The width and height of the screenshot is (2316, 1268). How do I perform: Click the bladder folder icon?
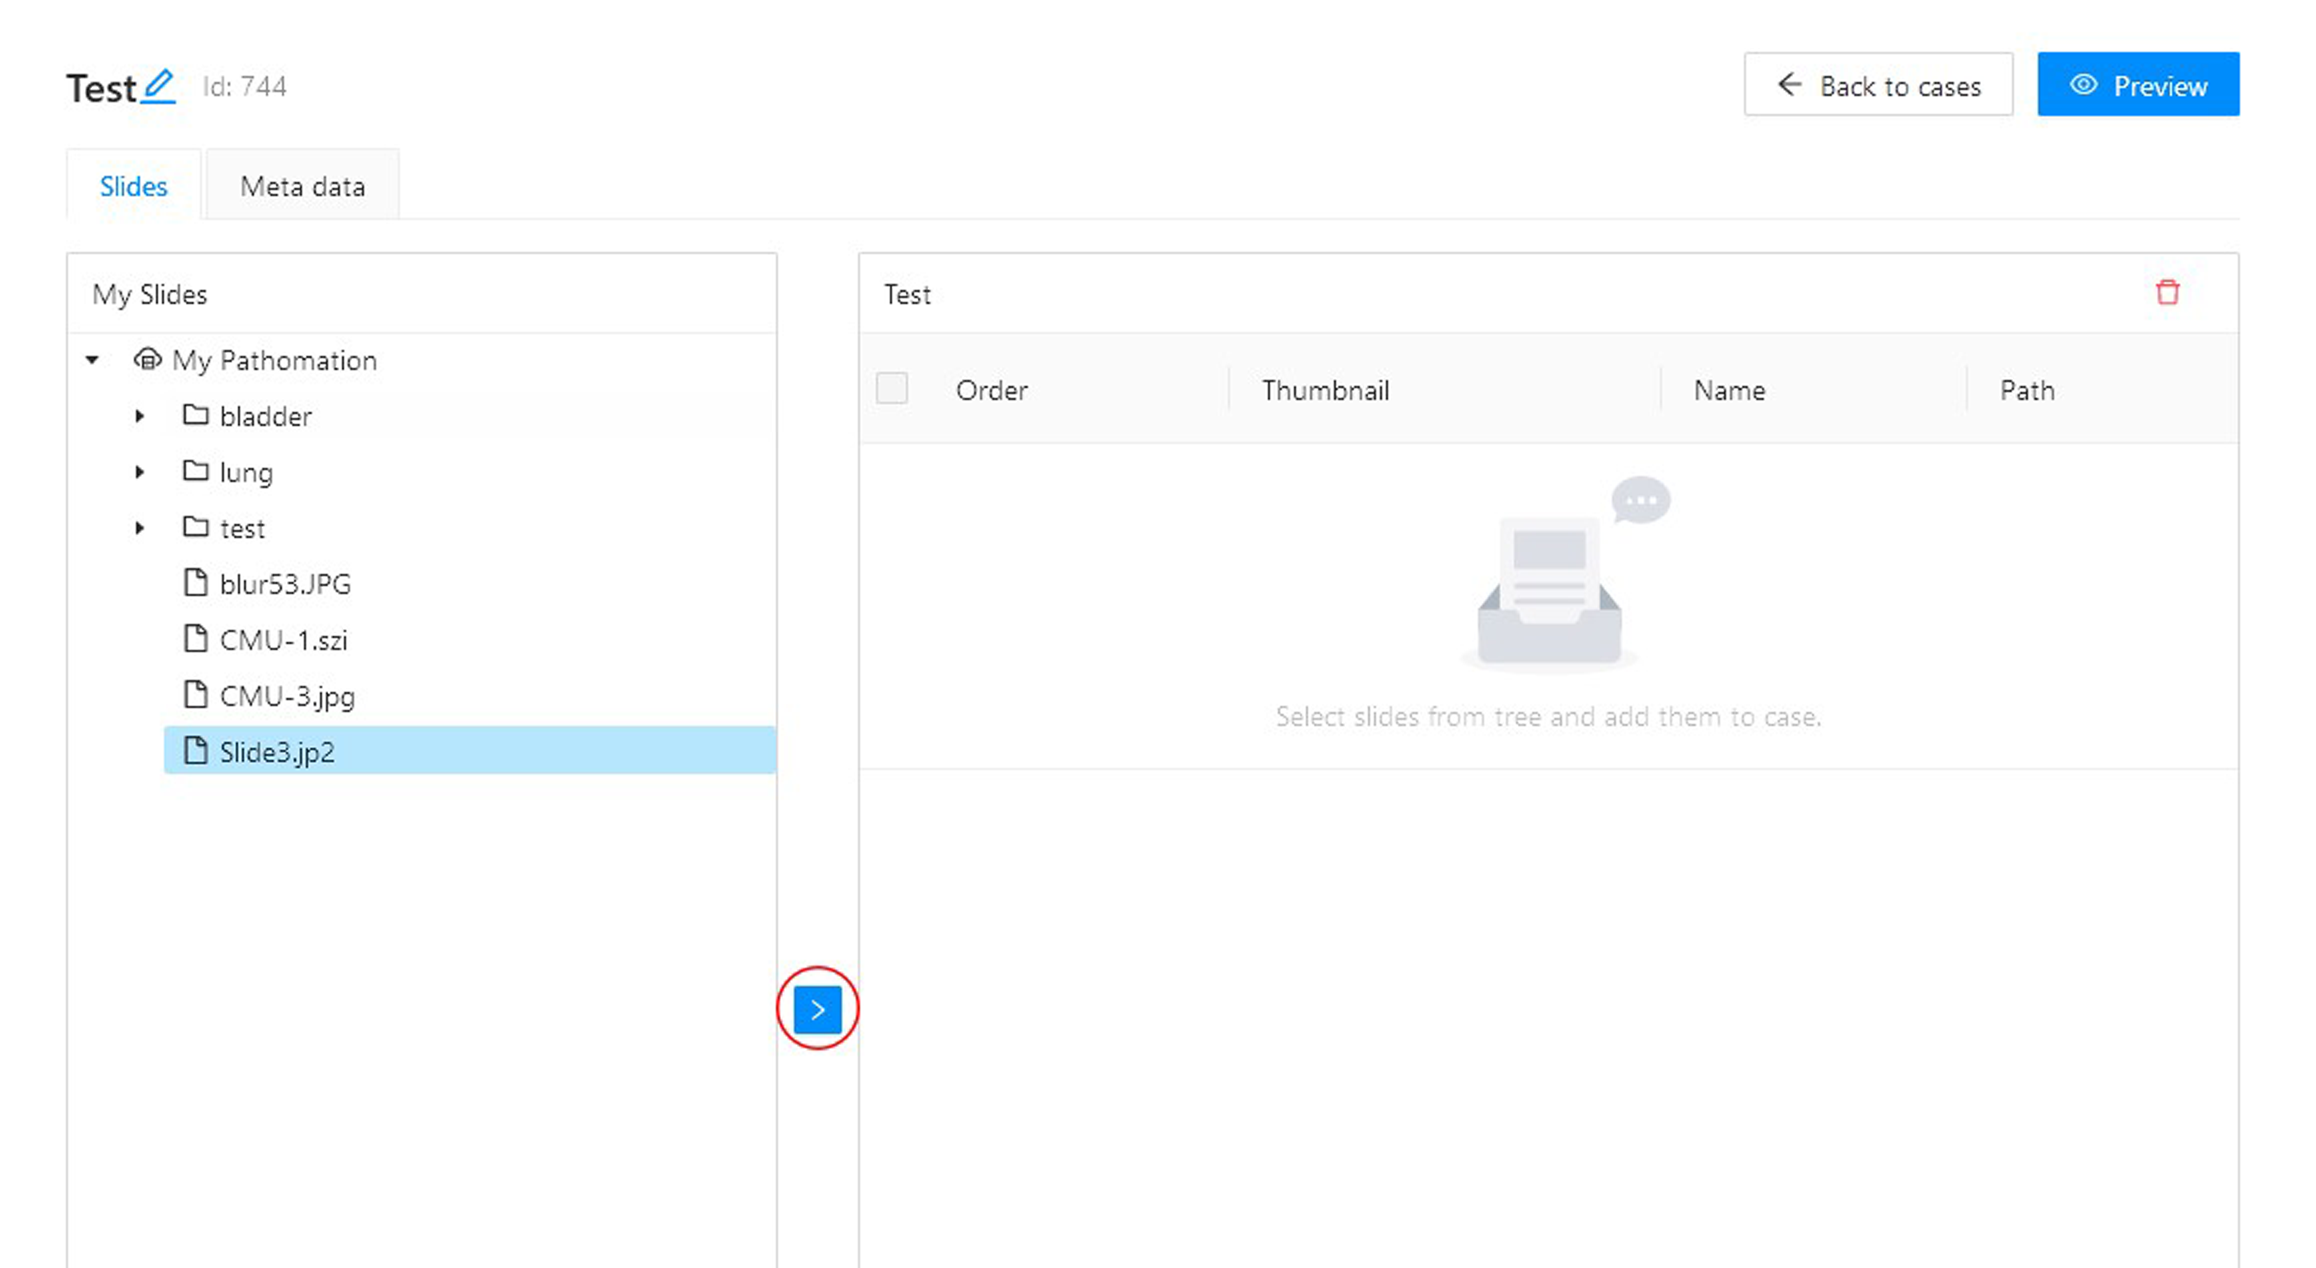pyautogui.click(x=196, y=415)
